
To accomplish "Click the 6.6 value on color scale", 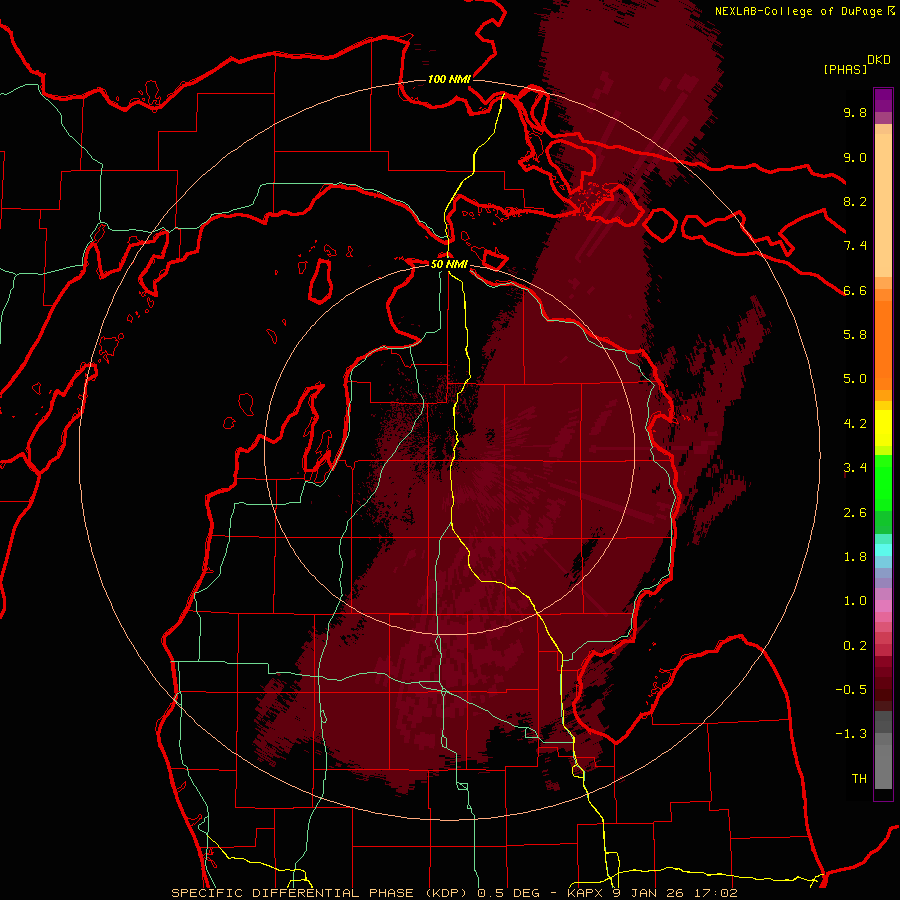I will coord(855,290).
